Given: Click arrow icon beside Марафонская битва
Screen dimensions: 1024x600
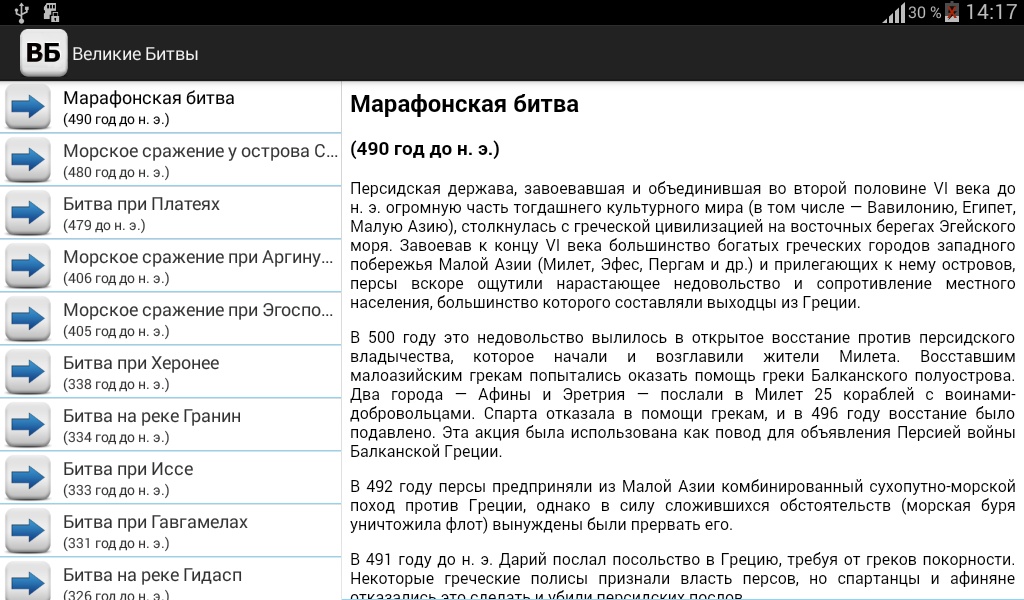Looking at the screenshot, I should (x=28, y=106).
